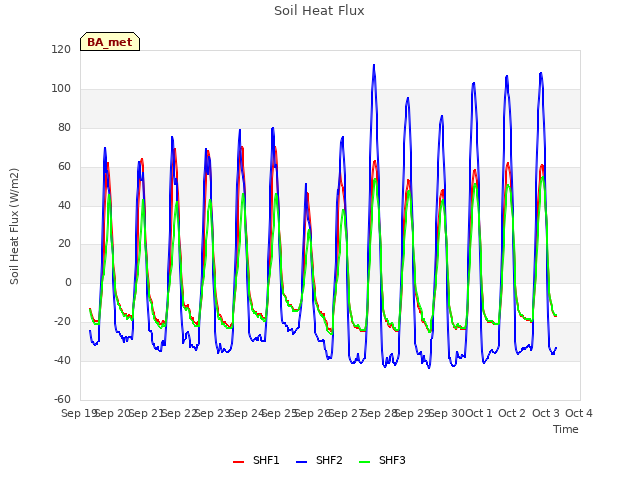Image resolution: width=640 pixels, height=480 pixels.
Task: Click the last blue SHF2 peak near Oct 3
Action: [x=541, y=73]
